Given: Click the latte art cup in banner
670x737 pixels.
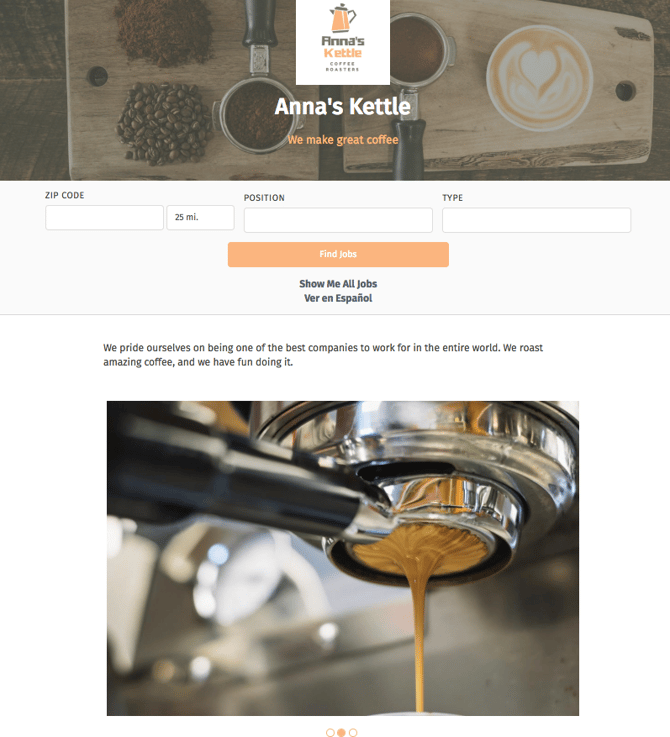Looking at the screenshot, I should (539, 78).
